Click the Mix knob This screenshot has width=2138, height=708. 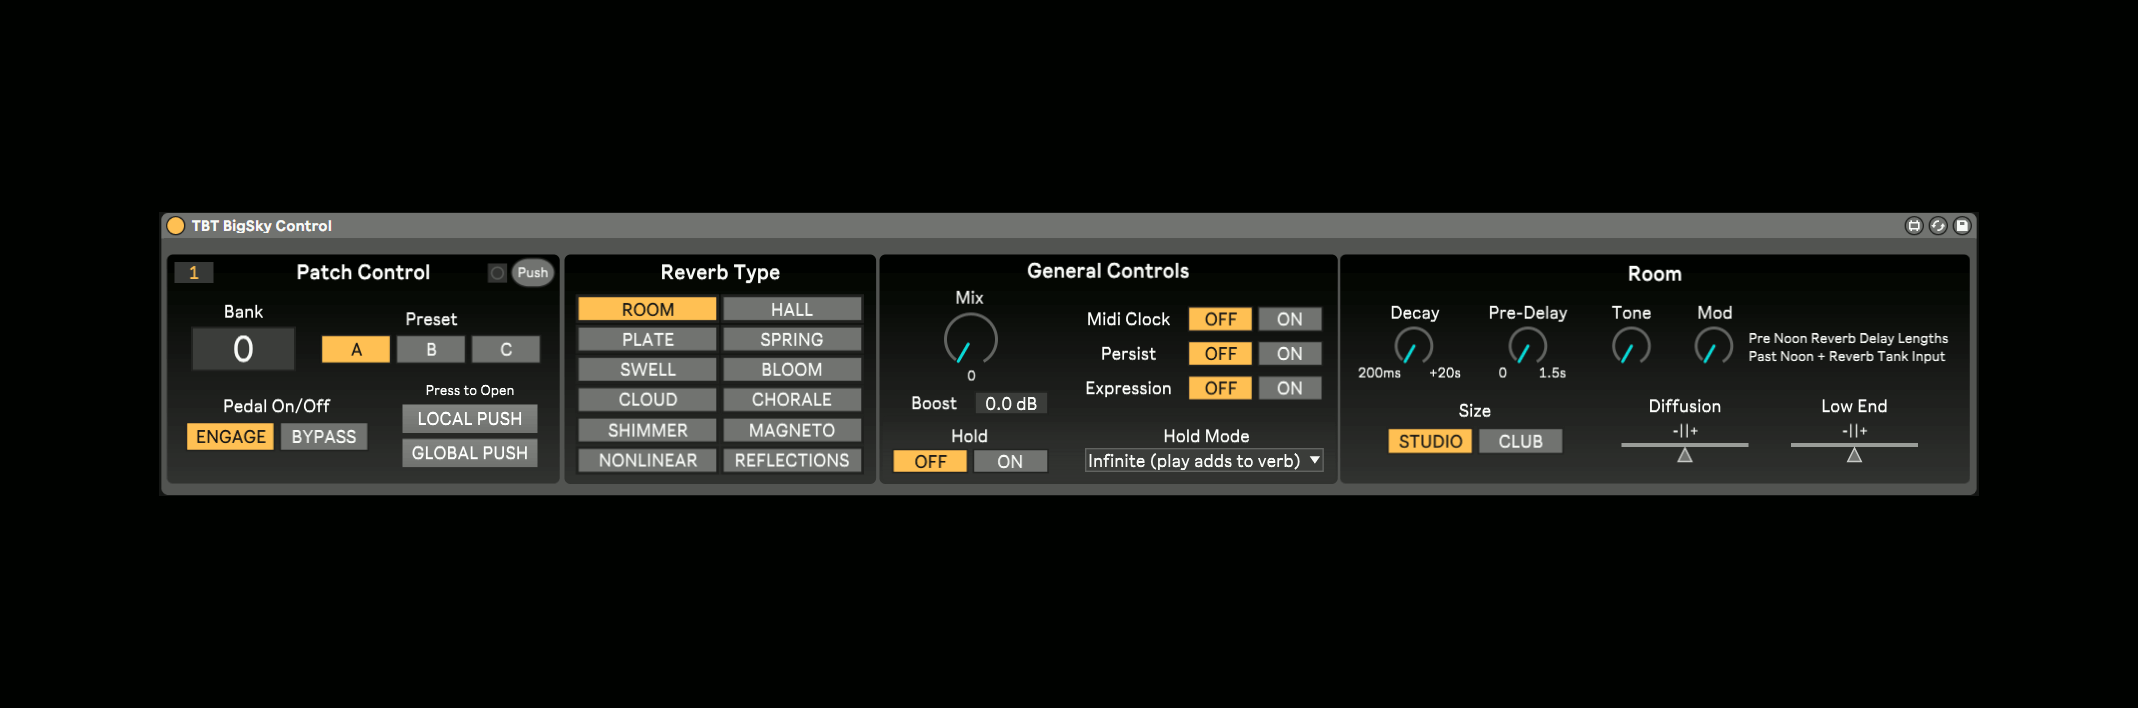(970, 339)
